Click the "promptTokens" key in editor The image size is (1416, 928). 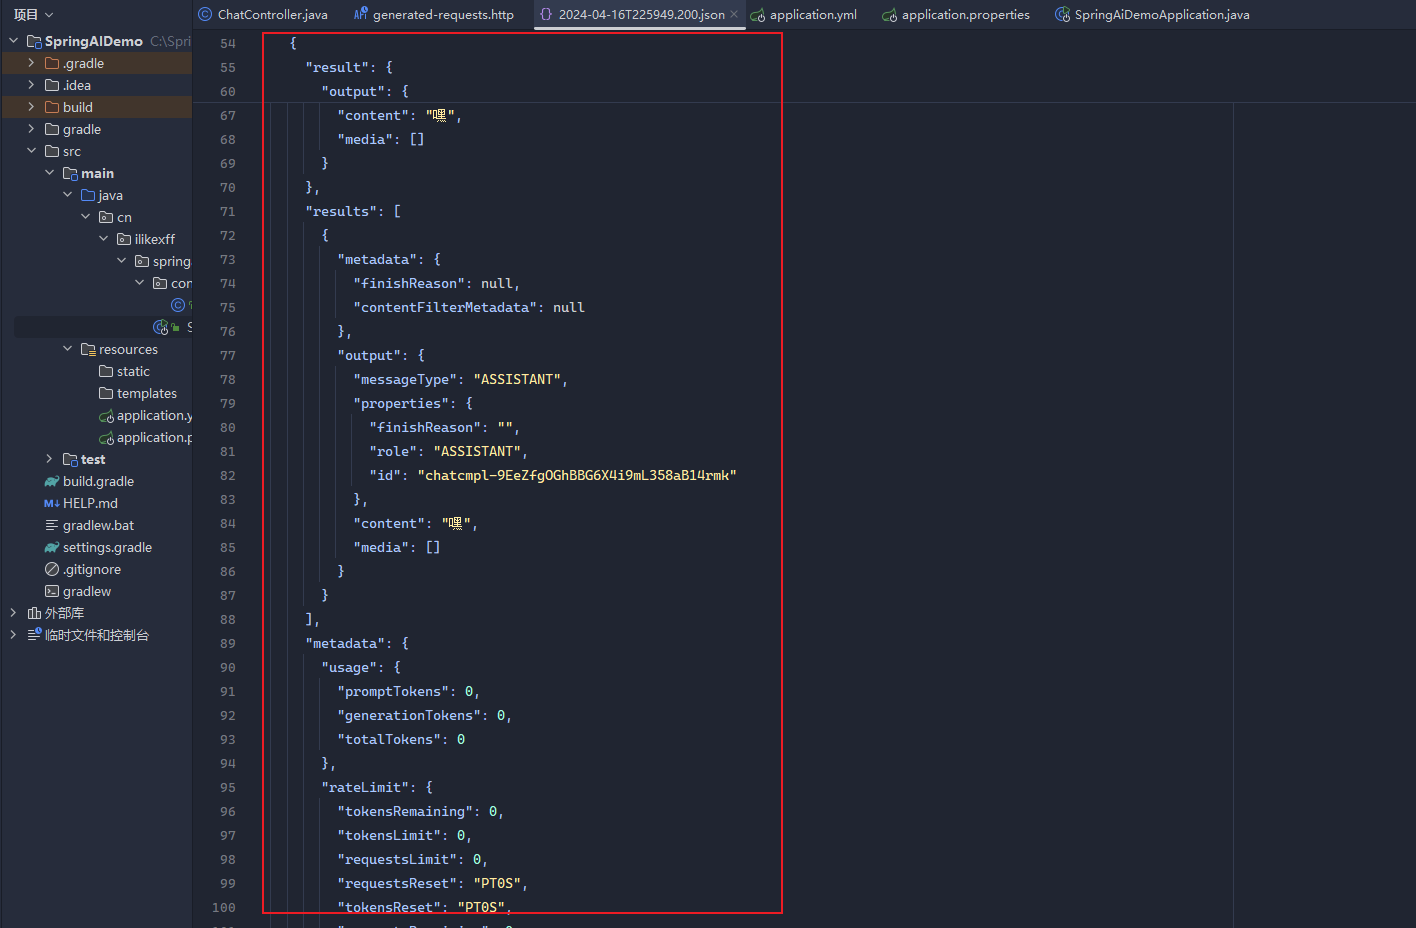[393, 691]
